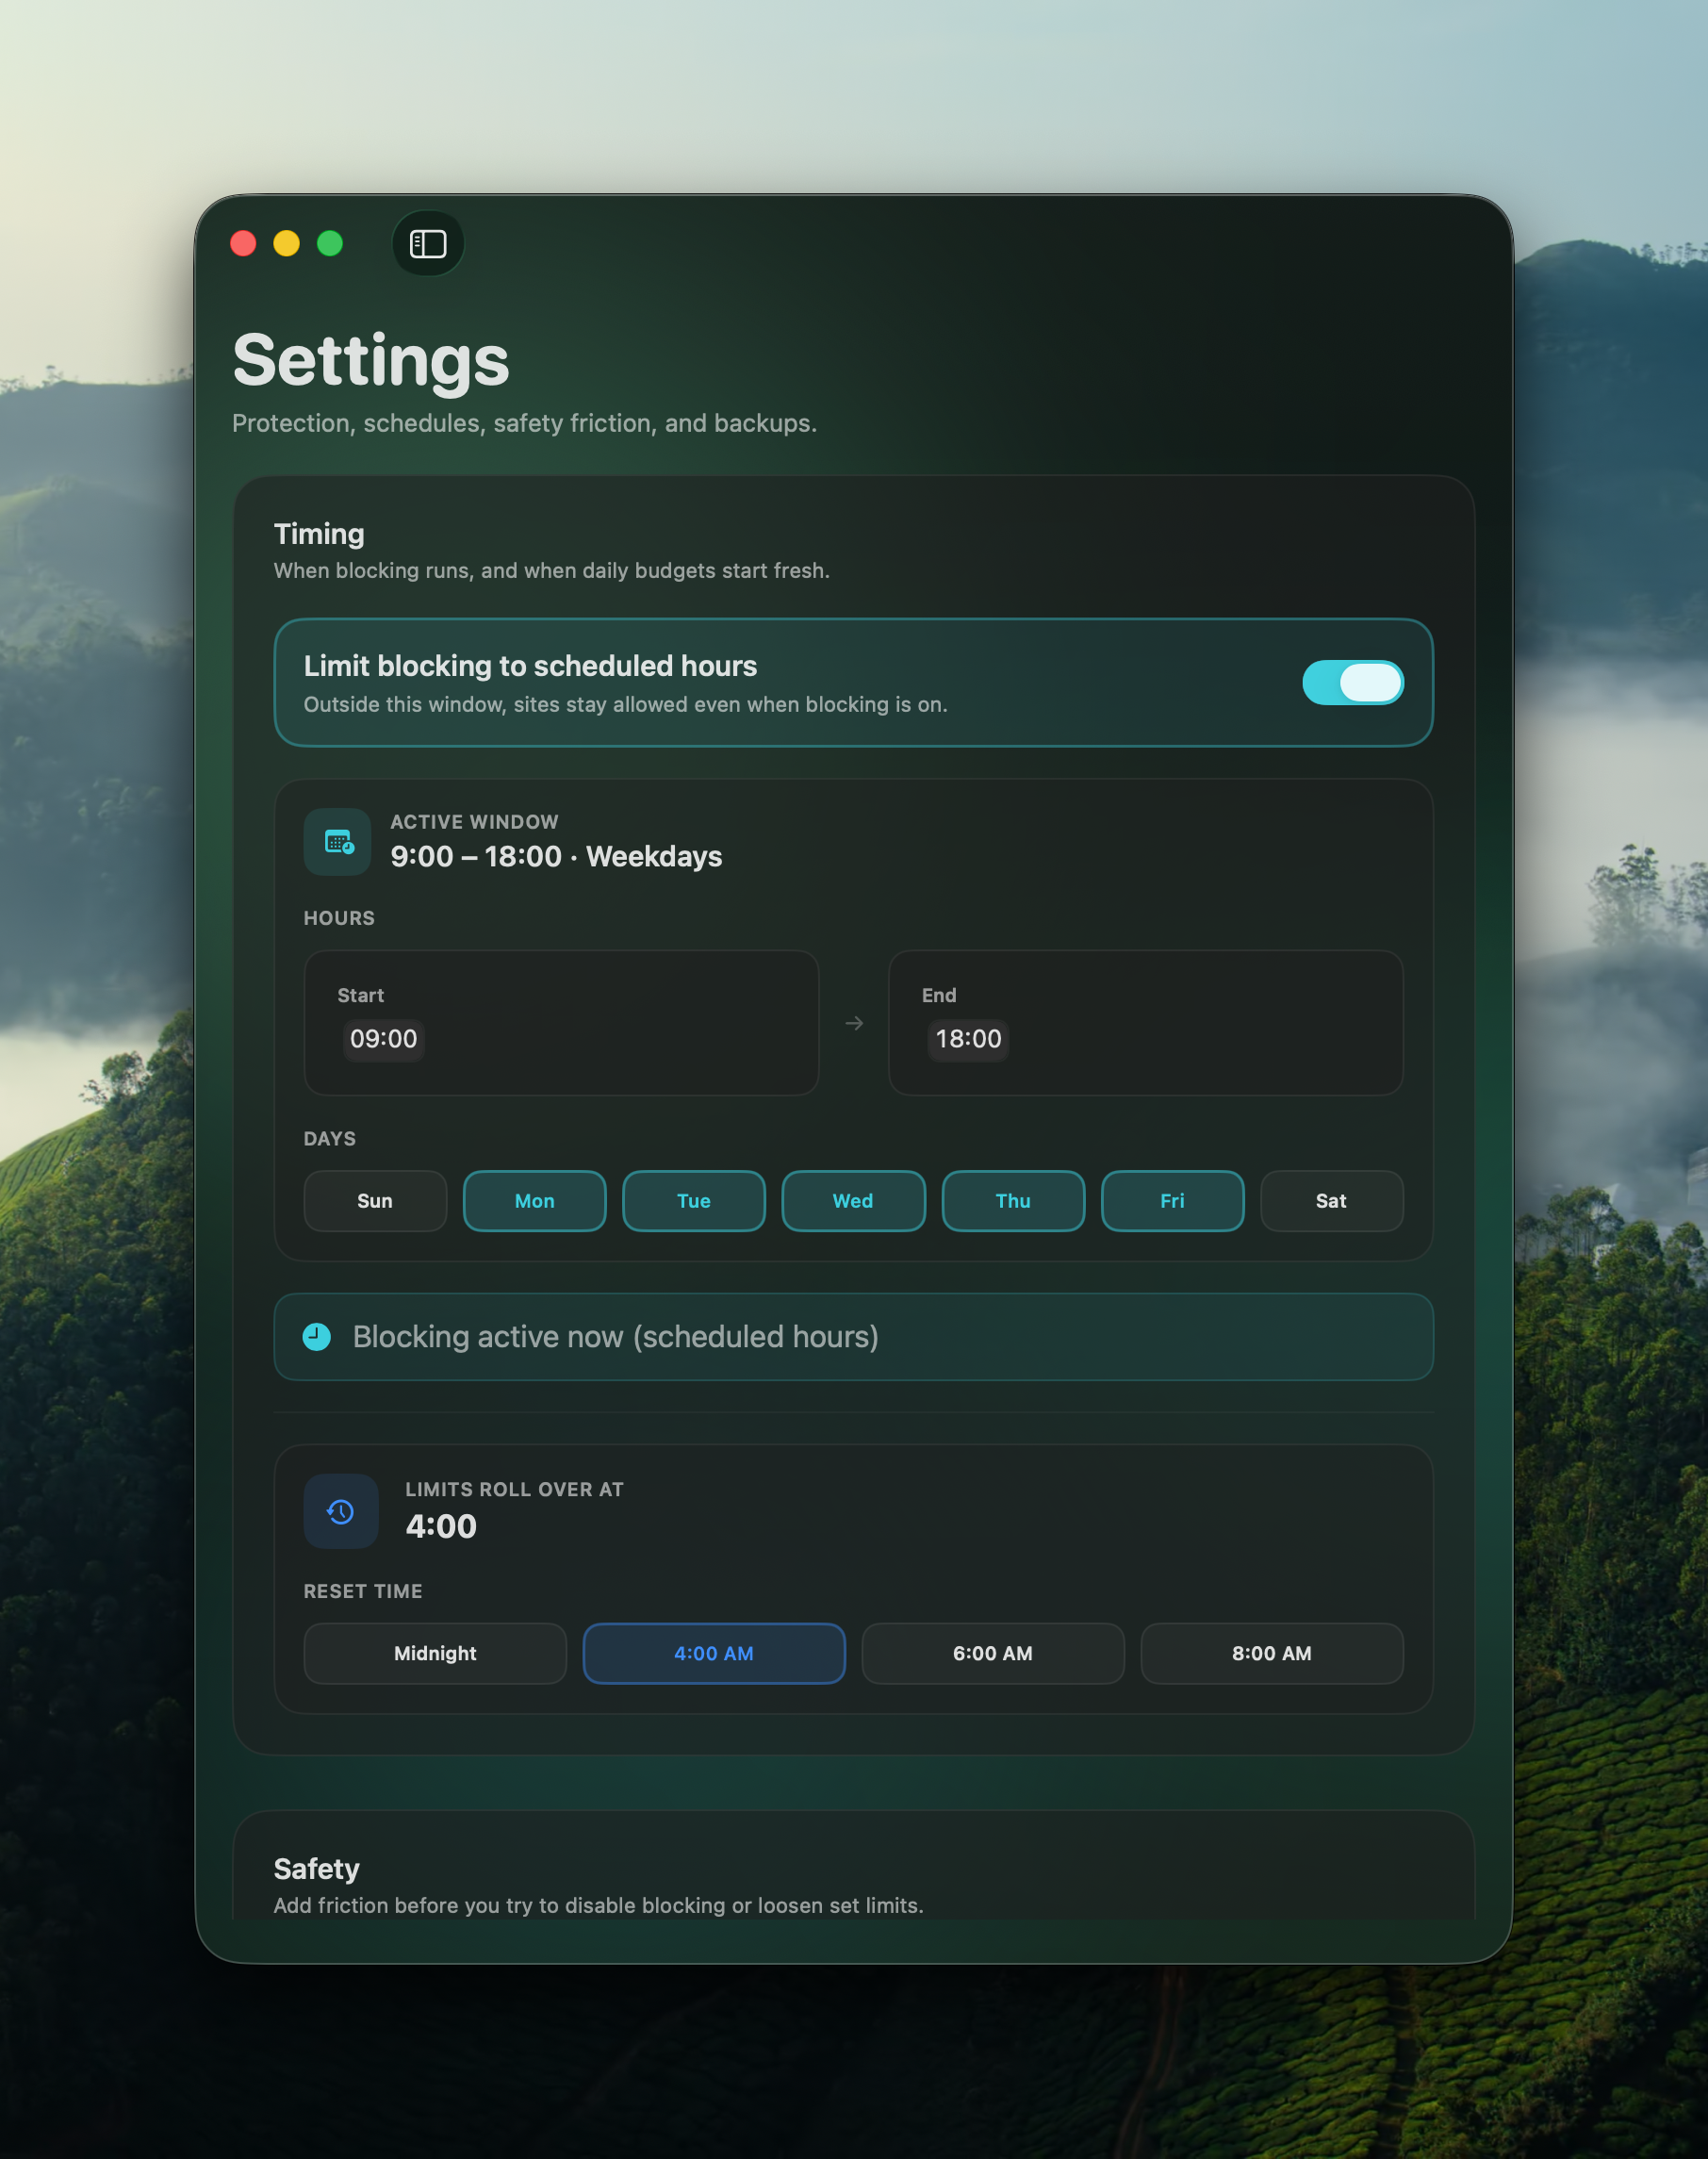Click the Safety section heading
Viewport: 1708px width, 2159px height.
tap(316, 1868)
